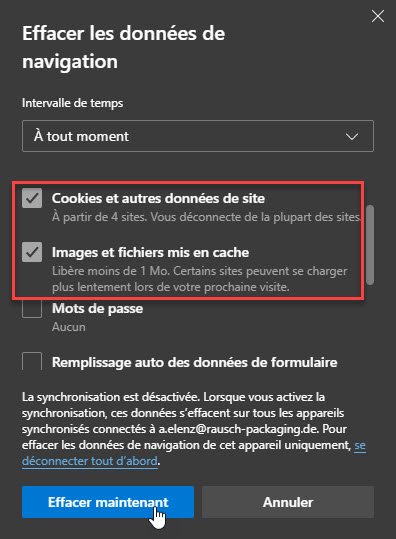Image resolution: width=396 pixels, height=539 pixels.
Task: Tick the Remplissage auto des données checkbox
Action: click(32, 361)
